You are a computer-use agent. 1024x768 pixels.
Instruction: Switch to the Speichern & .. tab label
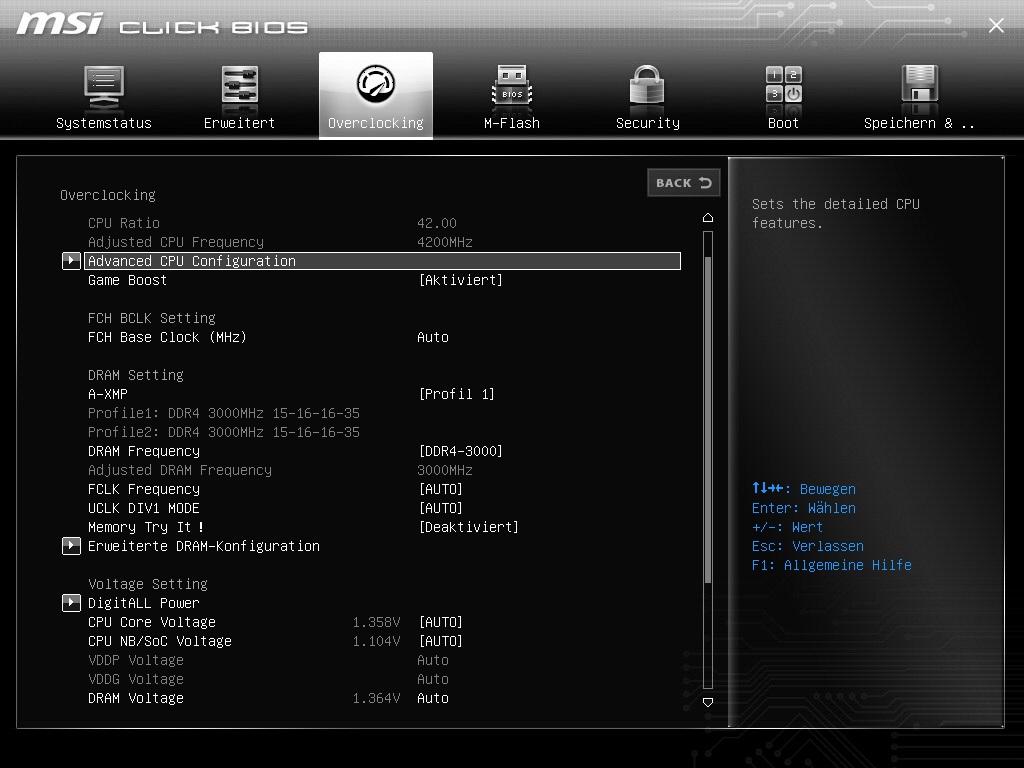[x=919, y=123]
